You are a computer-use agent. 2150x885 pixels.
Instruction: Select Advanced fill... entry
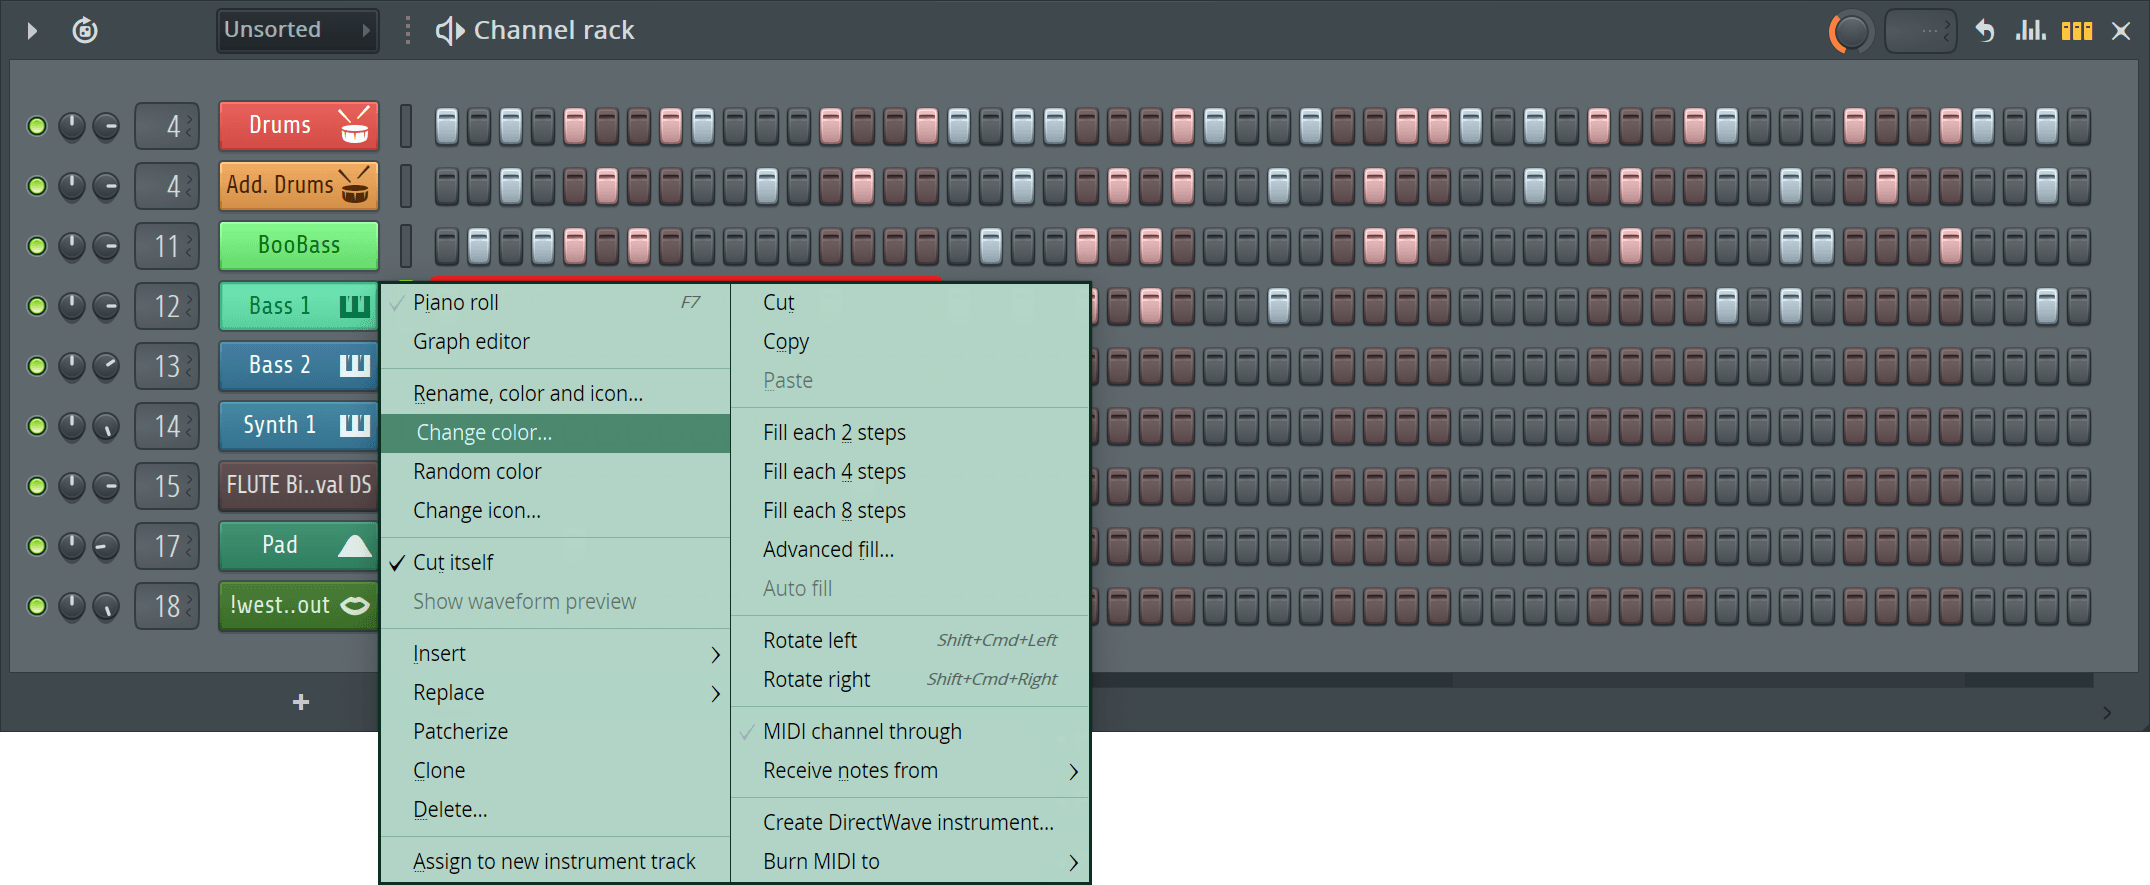(x=910, y=549)
